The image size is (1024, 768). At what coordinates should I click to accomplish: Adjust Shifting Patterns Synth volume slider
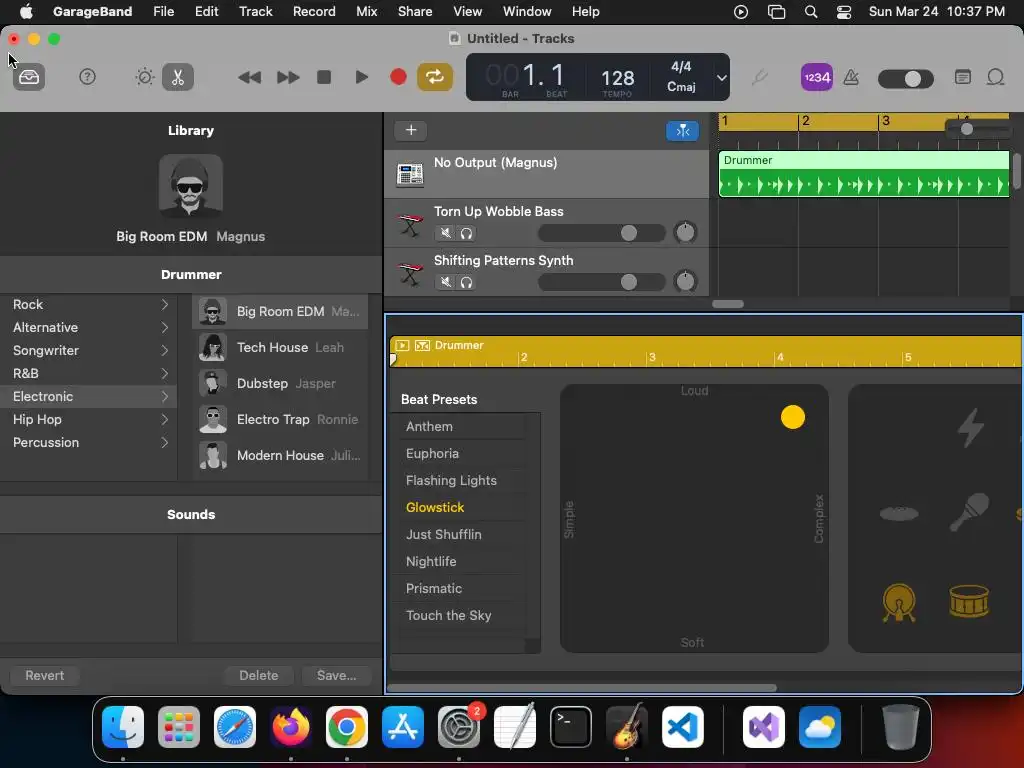pyautogui.click(x=601, y=281)
